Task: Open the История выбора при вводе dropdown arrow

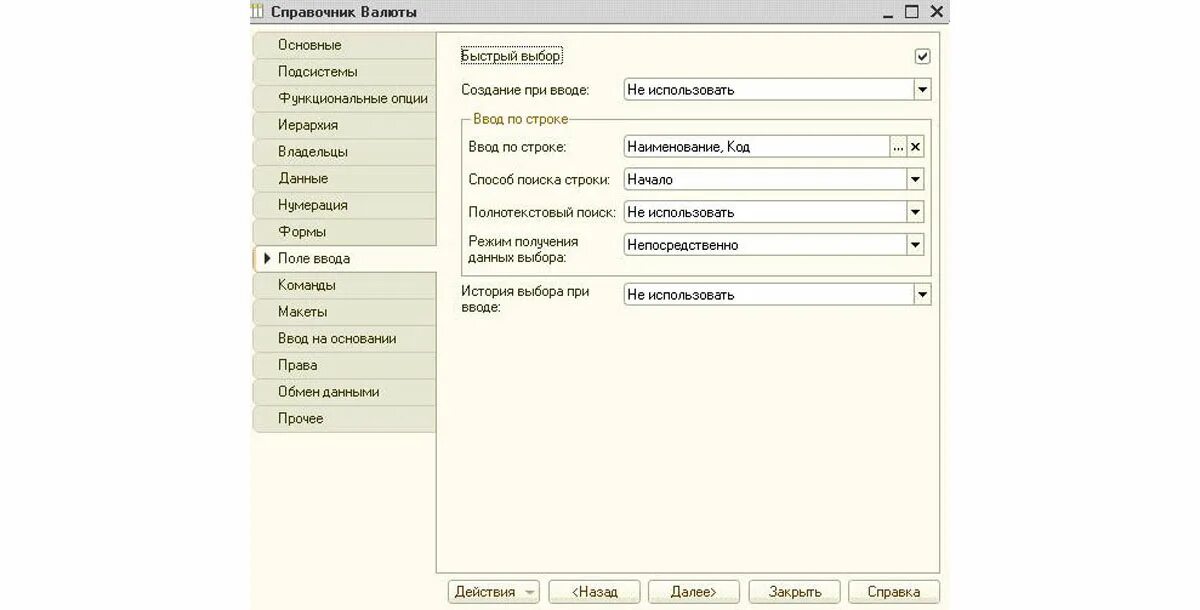Action: pyautogui.click(x=922, y=295)
